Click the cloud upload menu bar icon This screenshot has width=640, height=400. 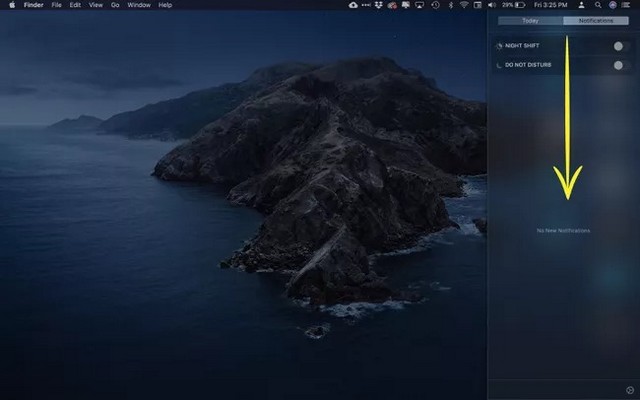click(x=353, y=5)
